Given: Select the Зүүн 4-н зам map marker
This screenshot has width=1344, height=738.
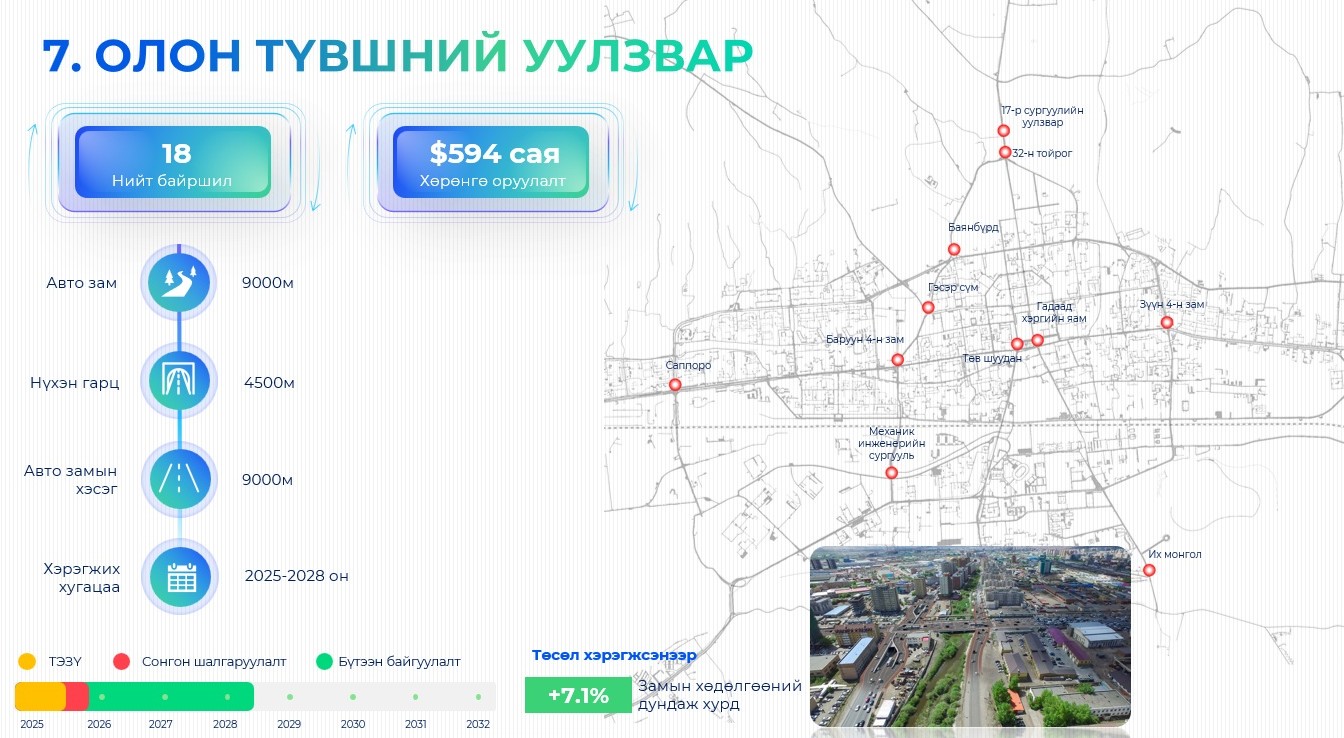Looking at the screenshot, I should [x=1166, y=322].
